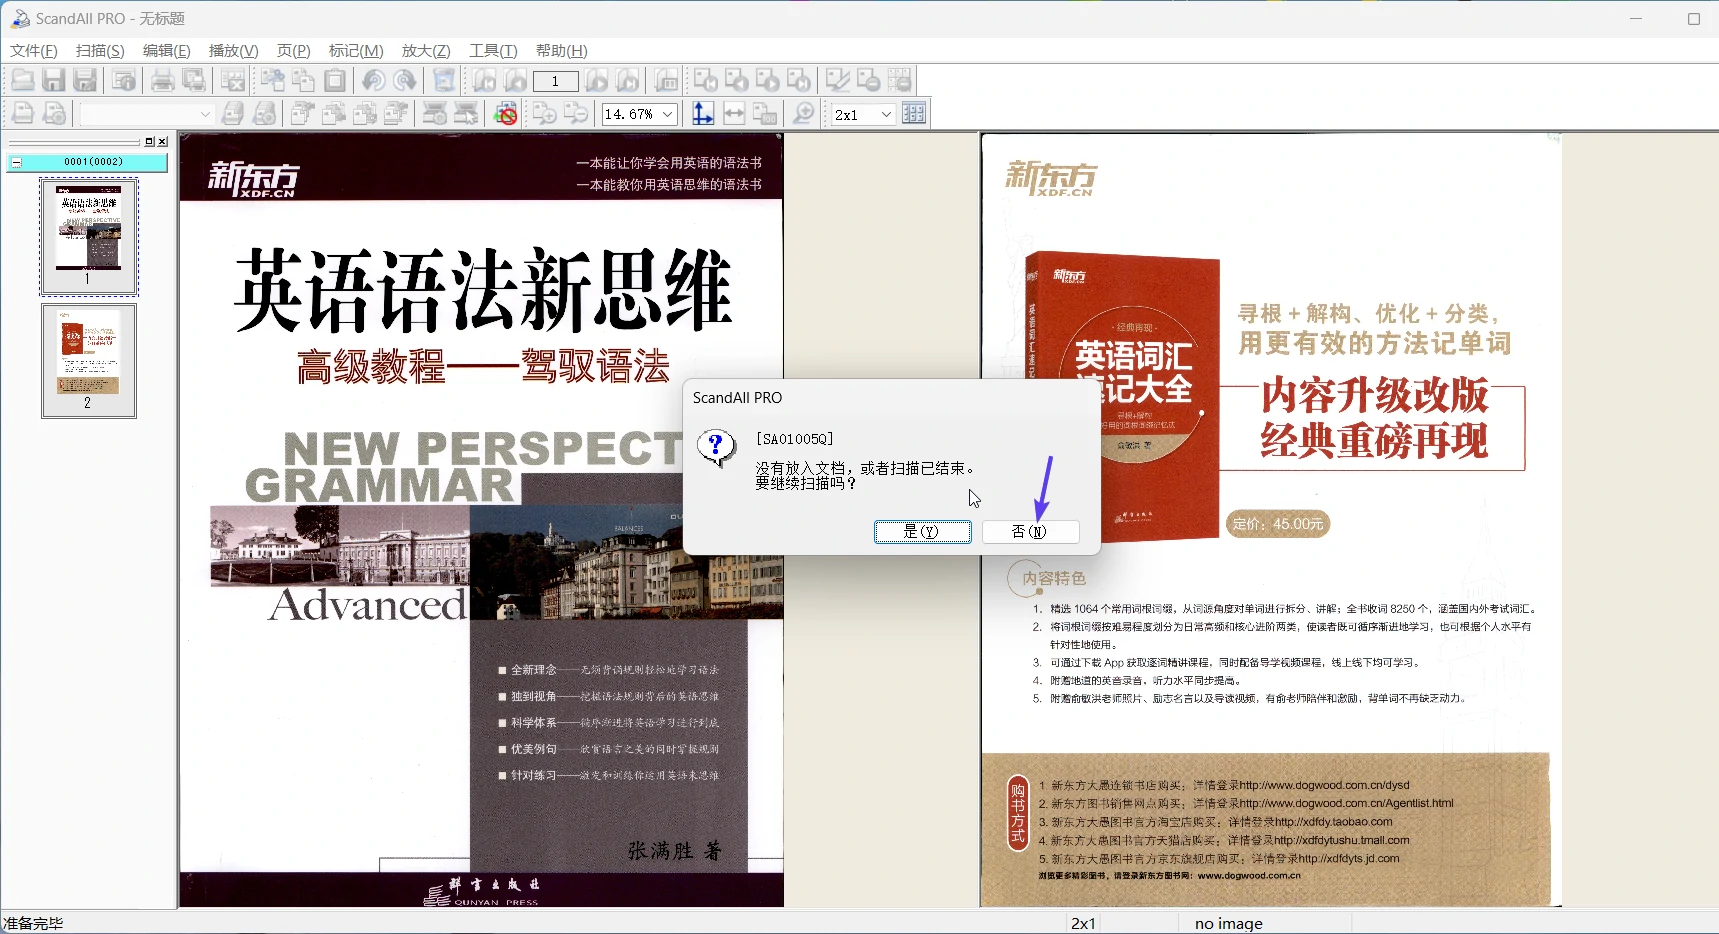Click the no image status text
Viewport: 1719px width, 934px height.
[x=1228, y=923]
